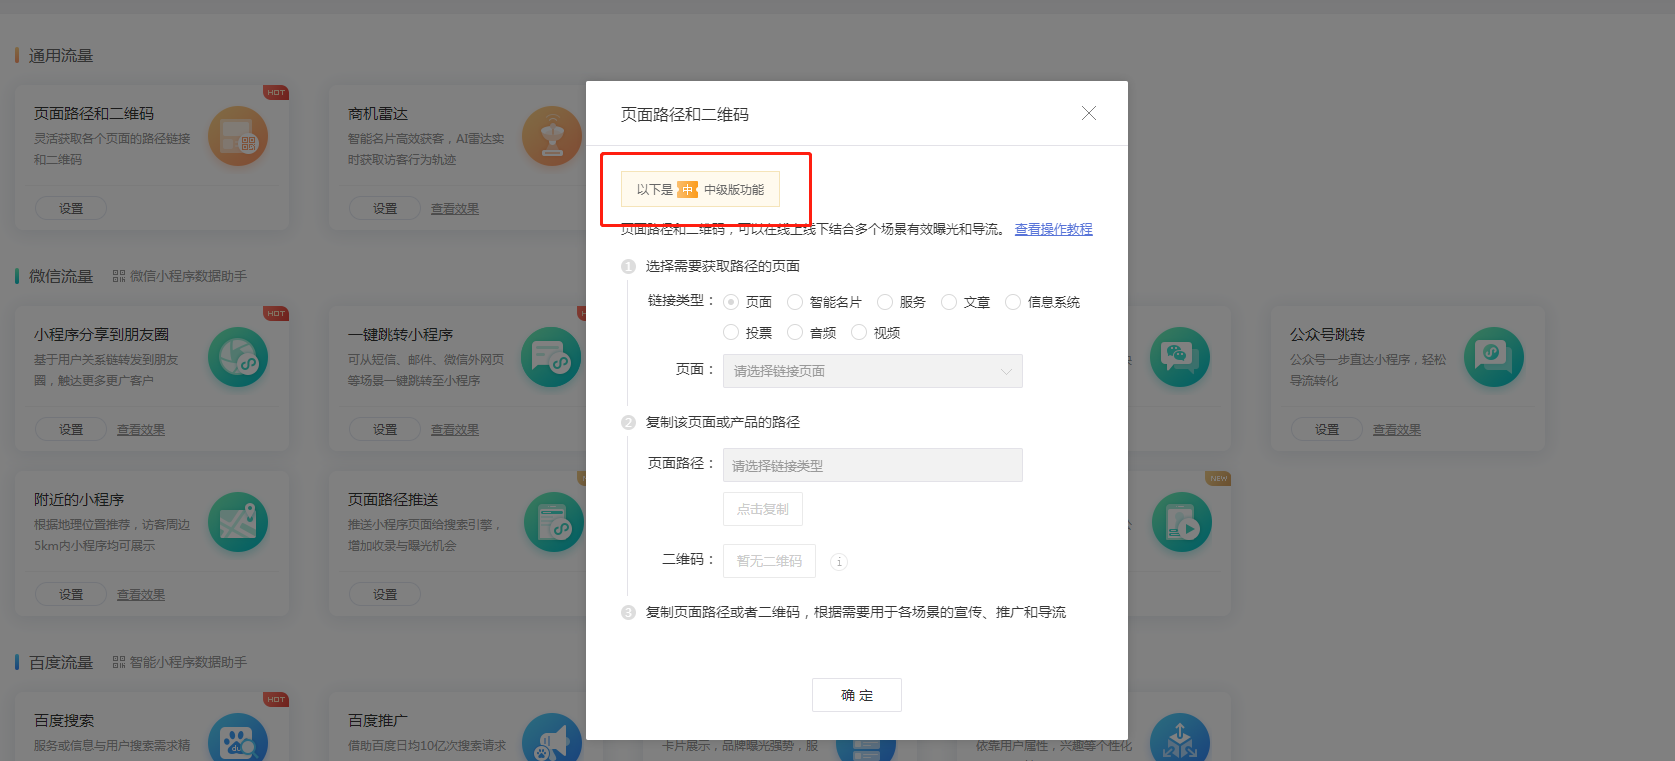Click the QR code info icon
Viewport: 1675px width, 761px height.
(839, 562)
